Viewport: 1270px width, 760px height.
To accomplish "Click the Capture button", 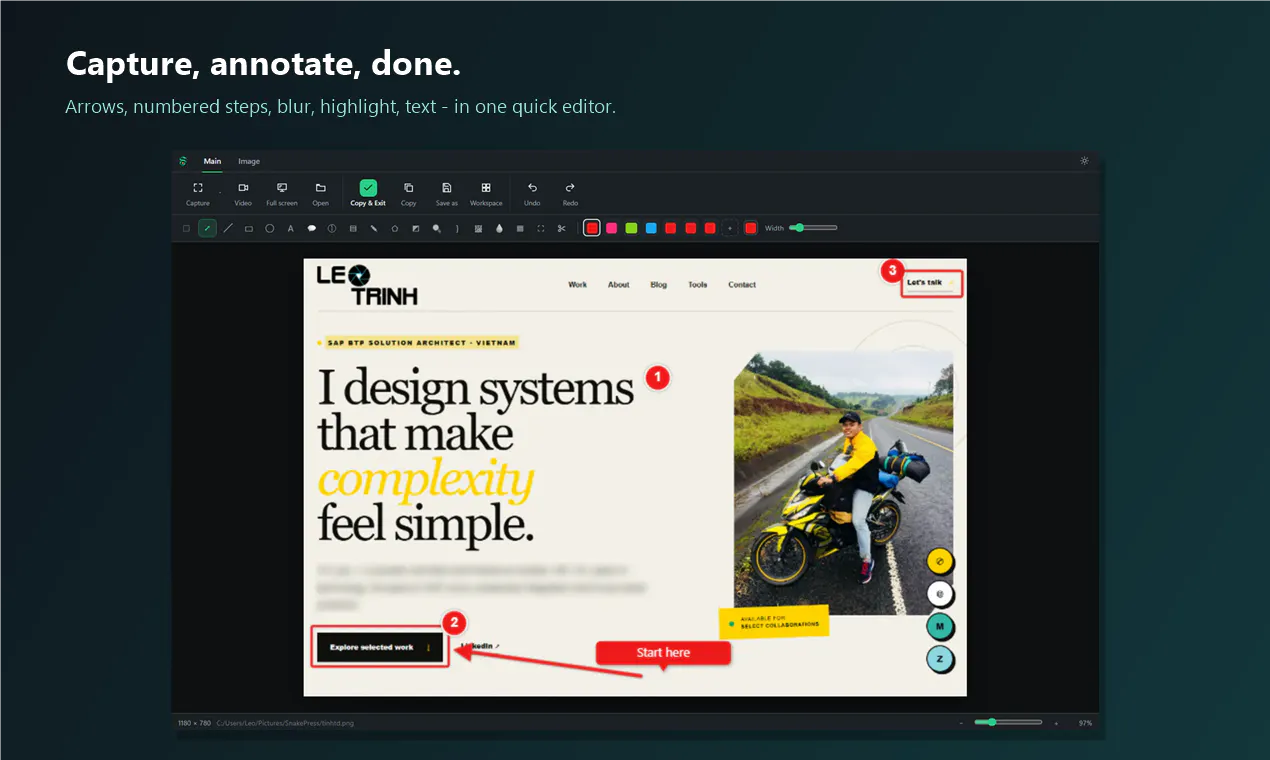I will (x=198, y=193).
